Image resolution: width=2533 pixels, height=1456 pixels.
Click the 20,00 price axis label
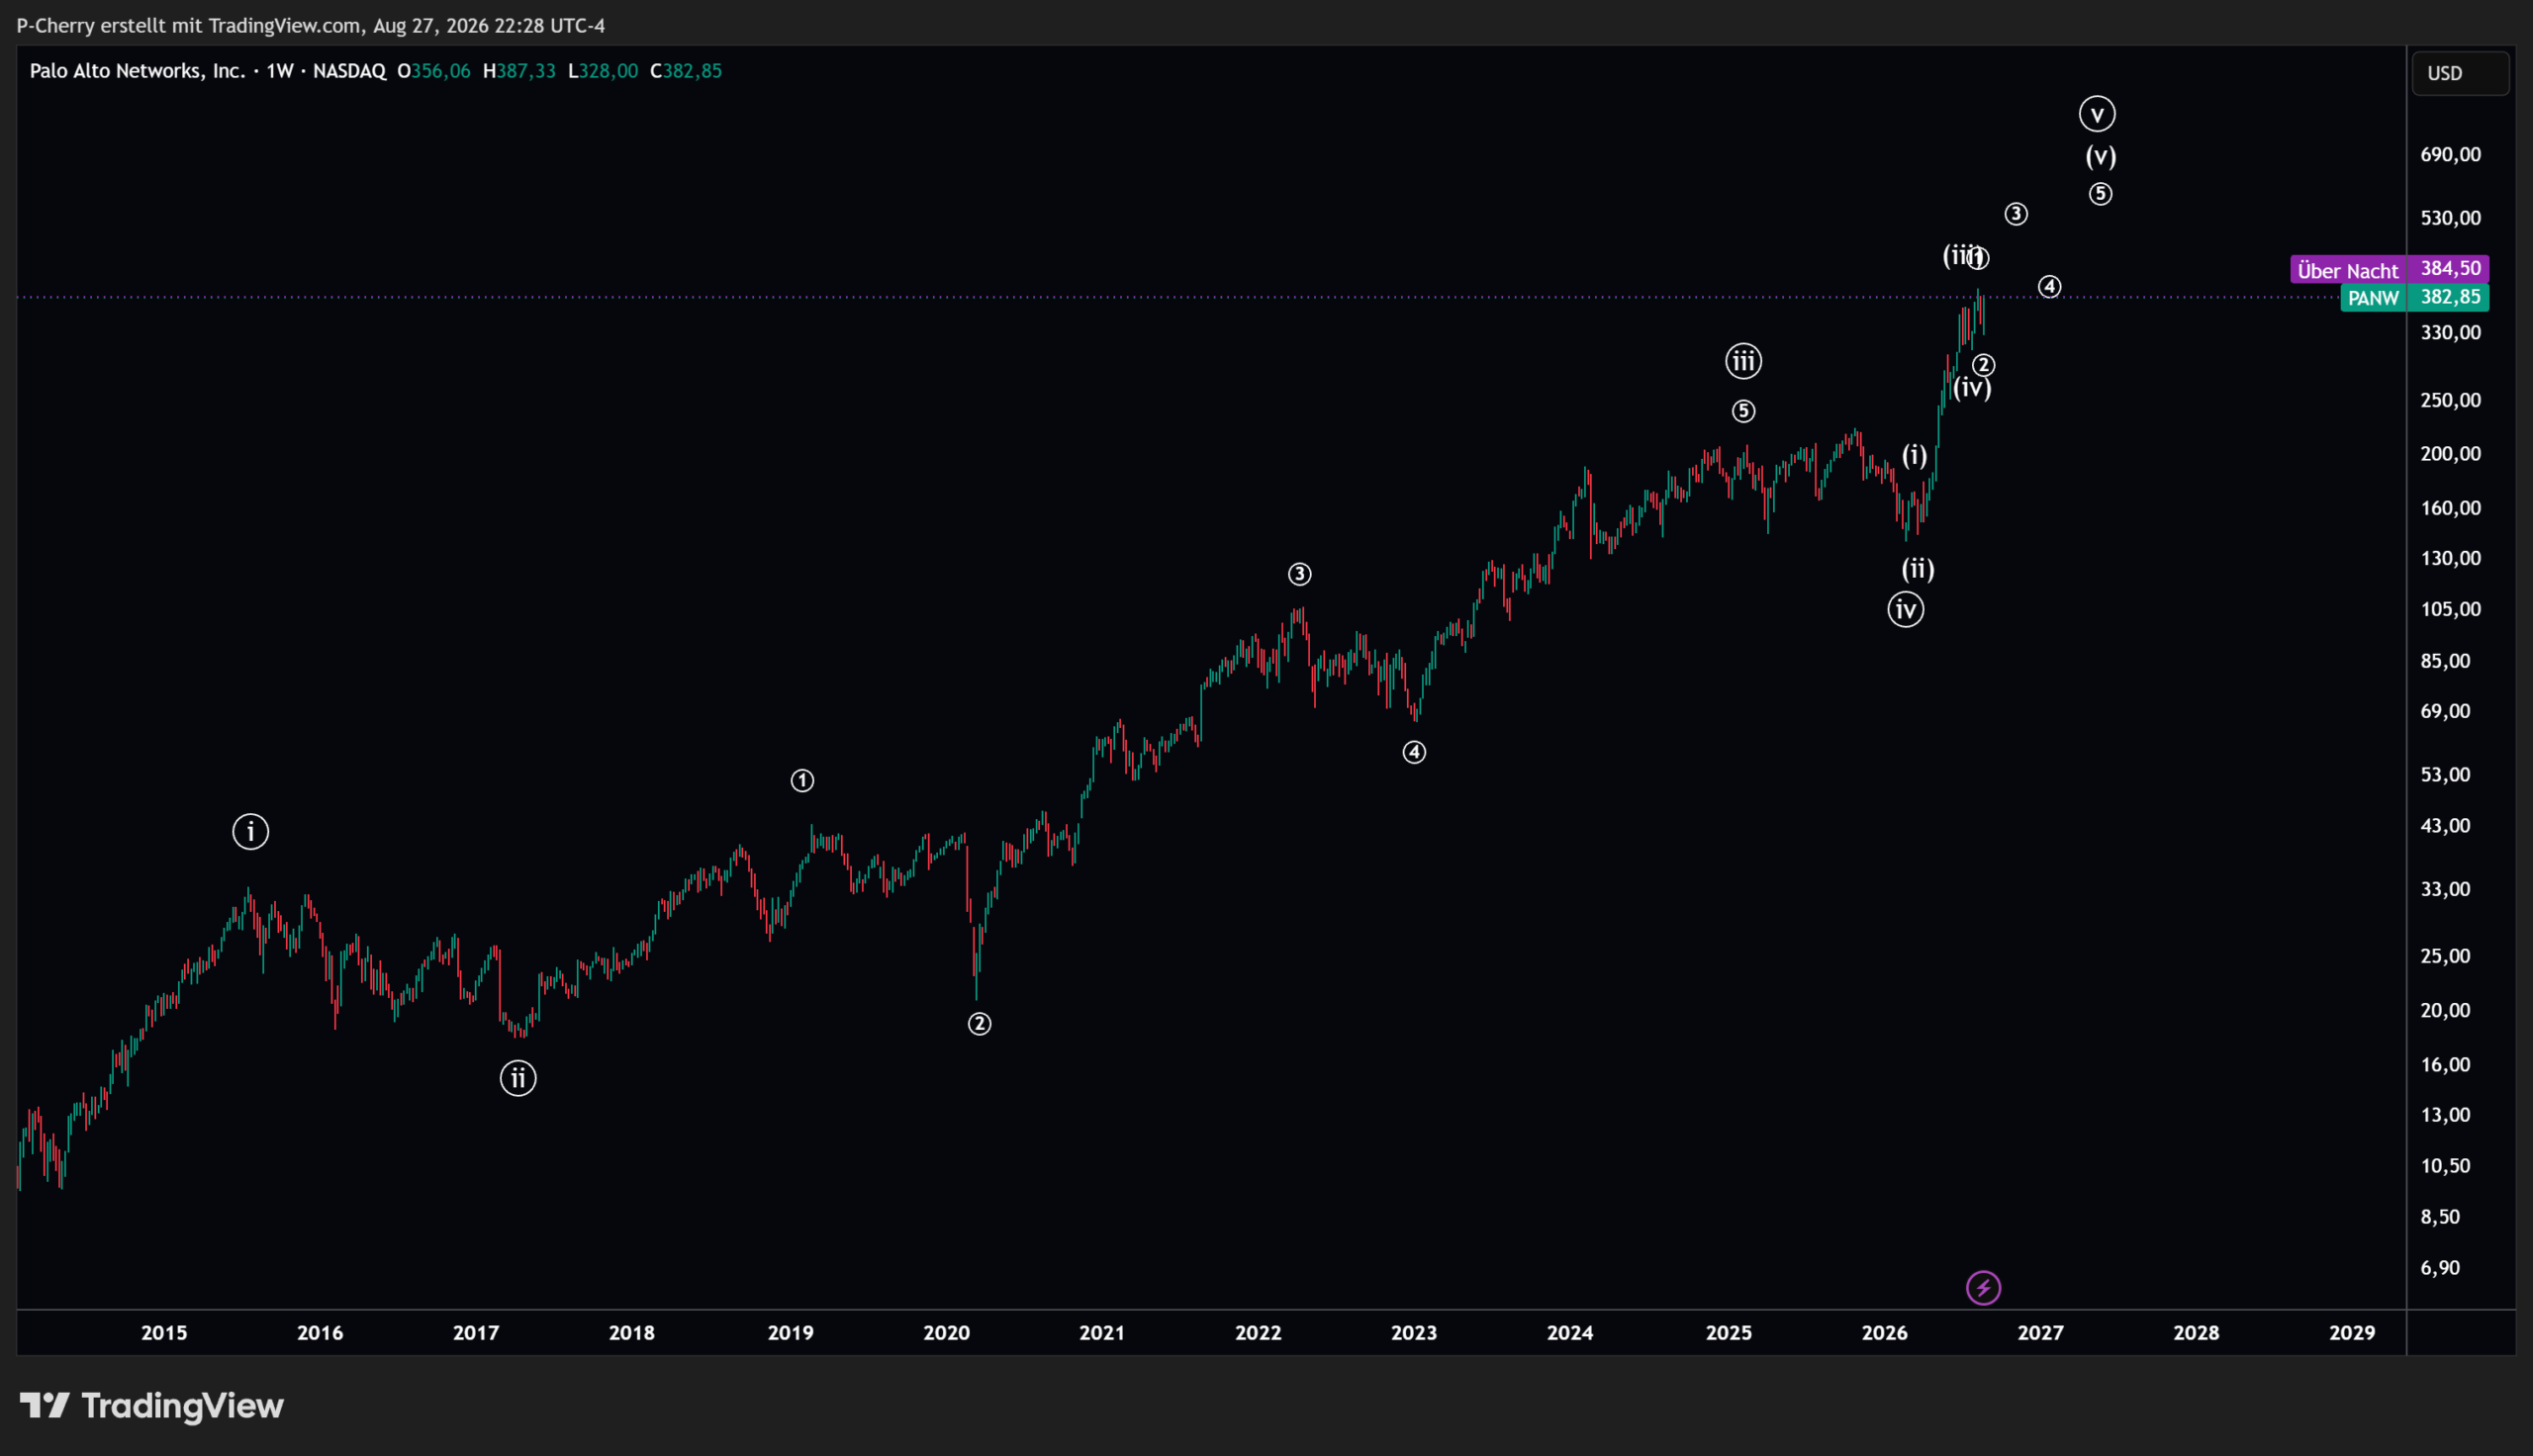2446,1010
